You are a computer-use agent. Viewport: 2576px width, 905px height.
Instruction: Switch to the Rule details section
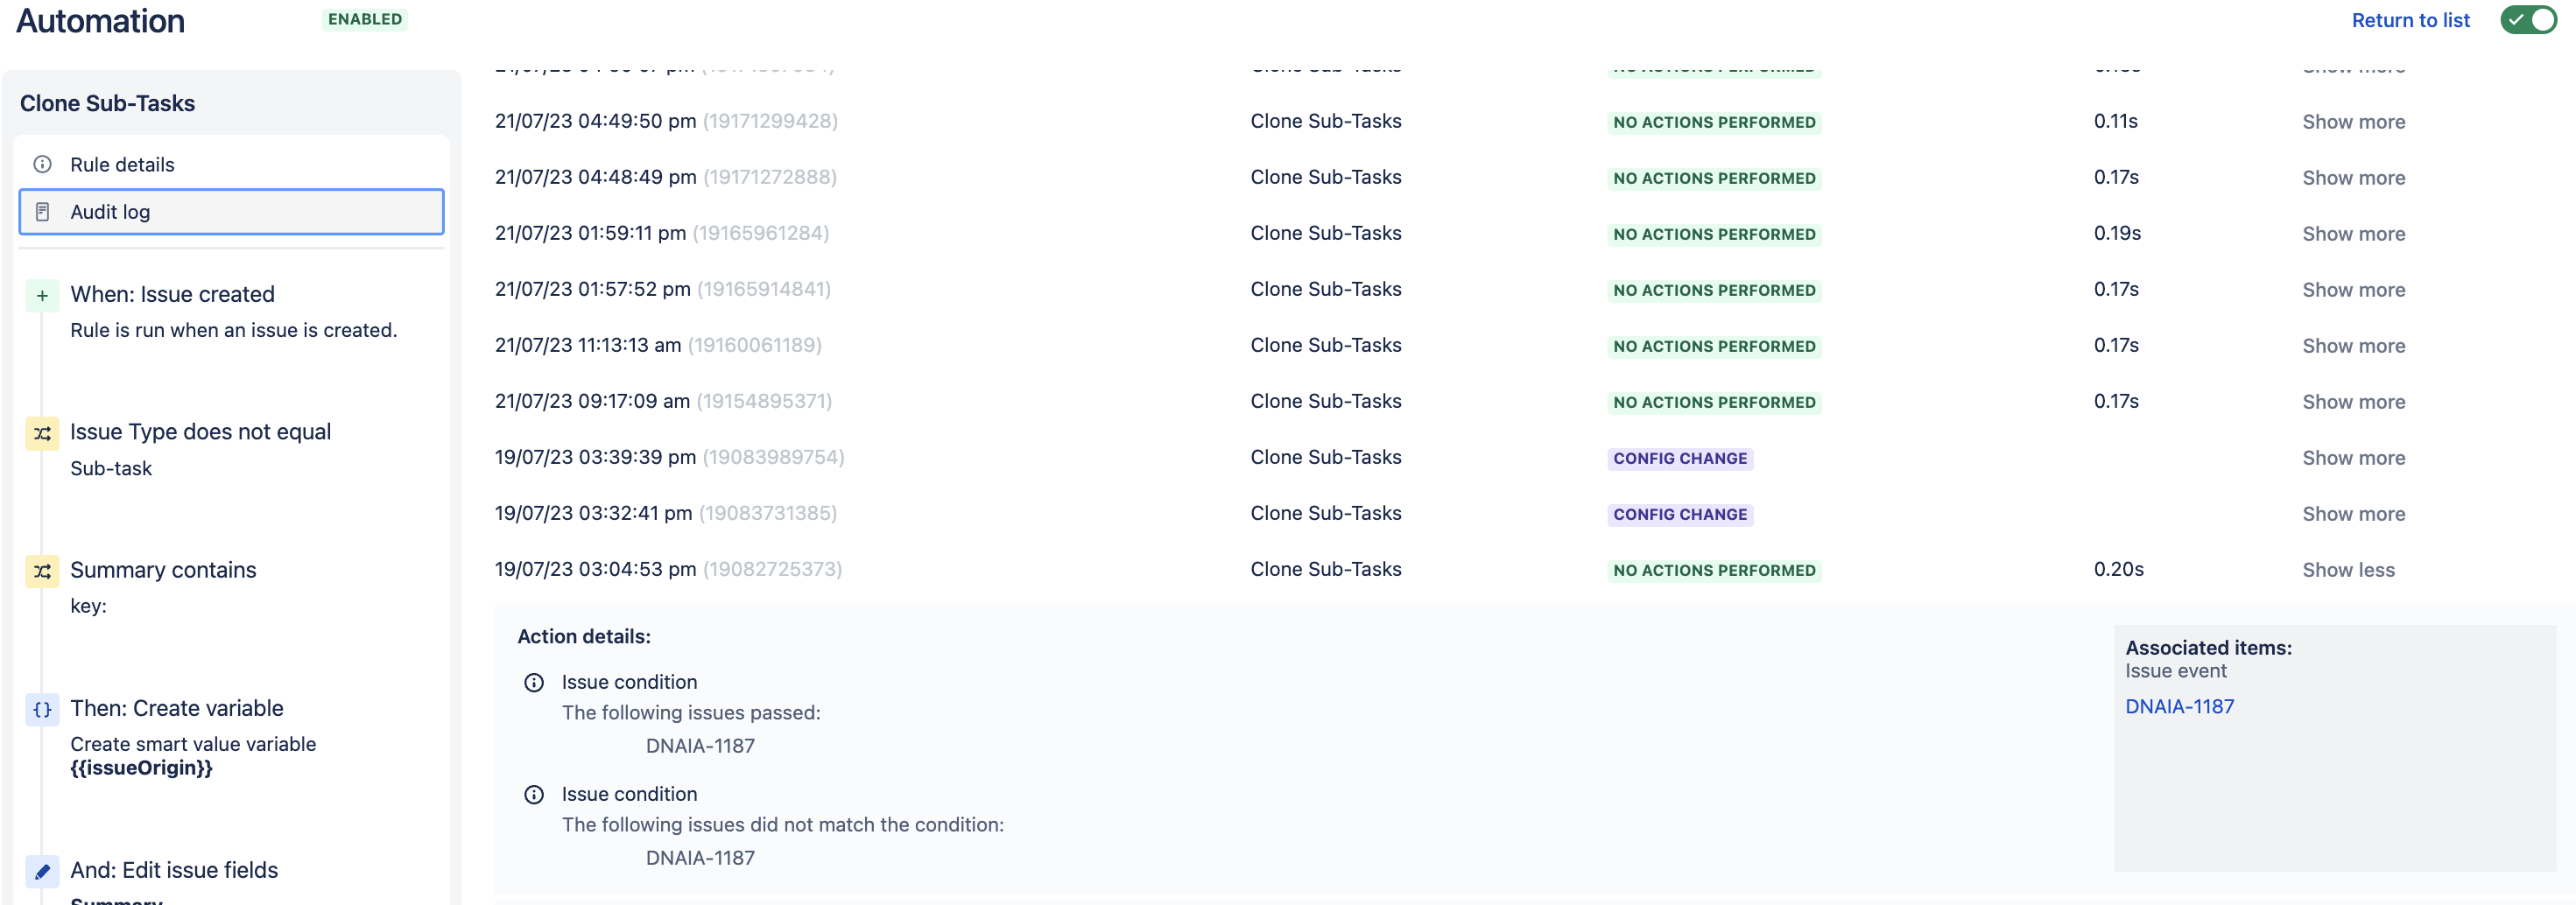click(121, 164)
